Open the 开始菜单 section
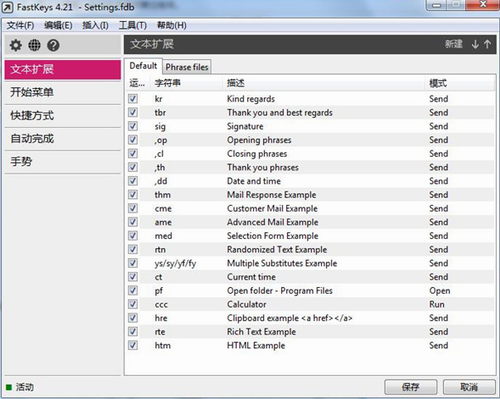The image size is (500, 399). pos(63,92)
